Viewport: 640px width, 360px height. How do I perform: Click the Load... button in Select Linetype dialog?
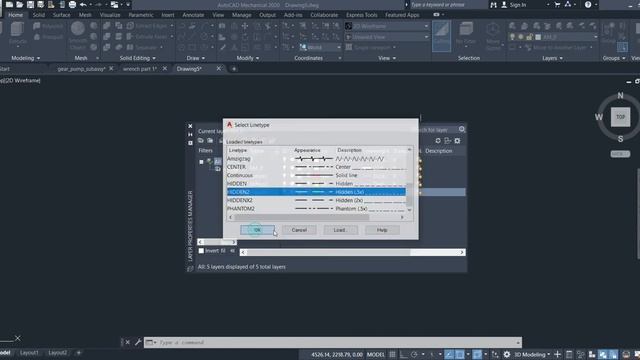(340, 230)
